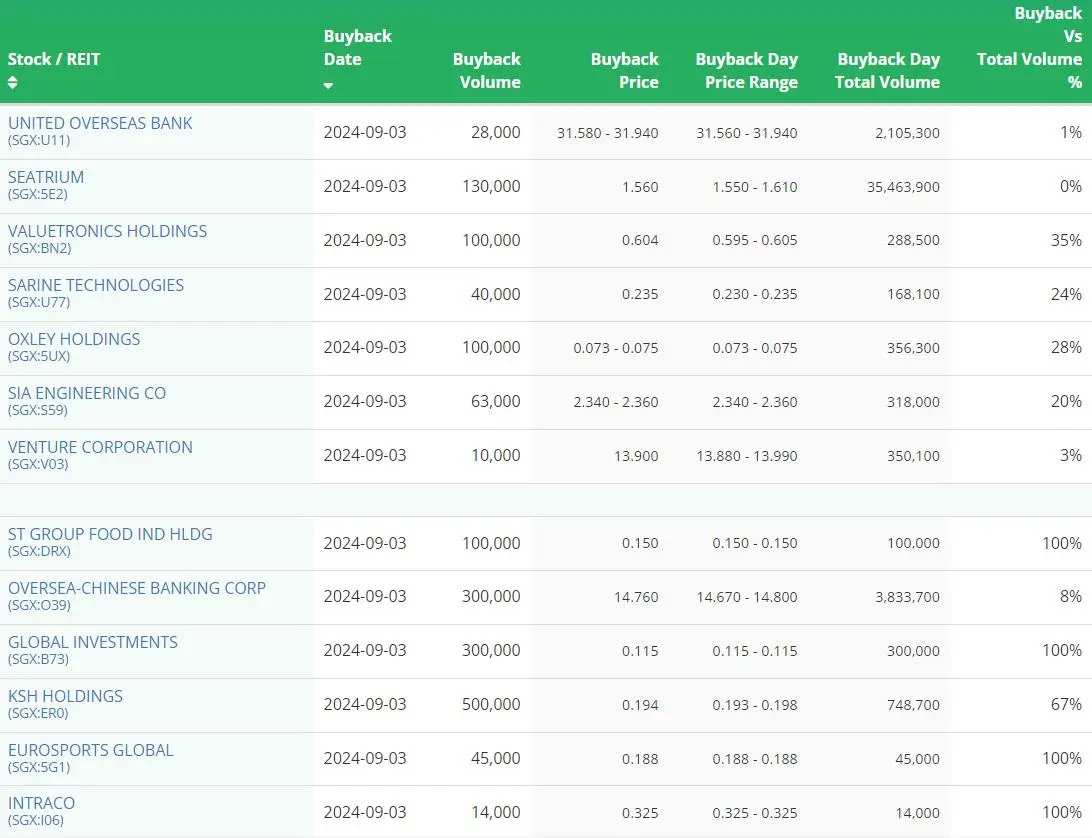Image resolution: width=1092 pixels, height=838 pixels.
Task: Click Buyback Vs Total Volume % header
Action: coord(1030,47)
